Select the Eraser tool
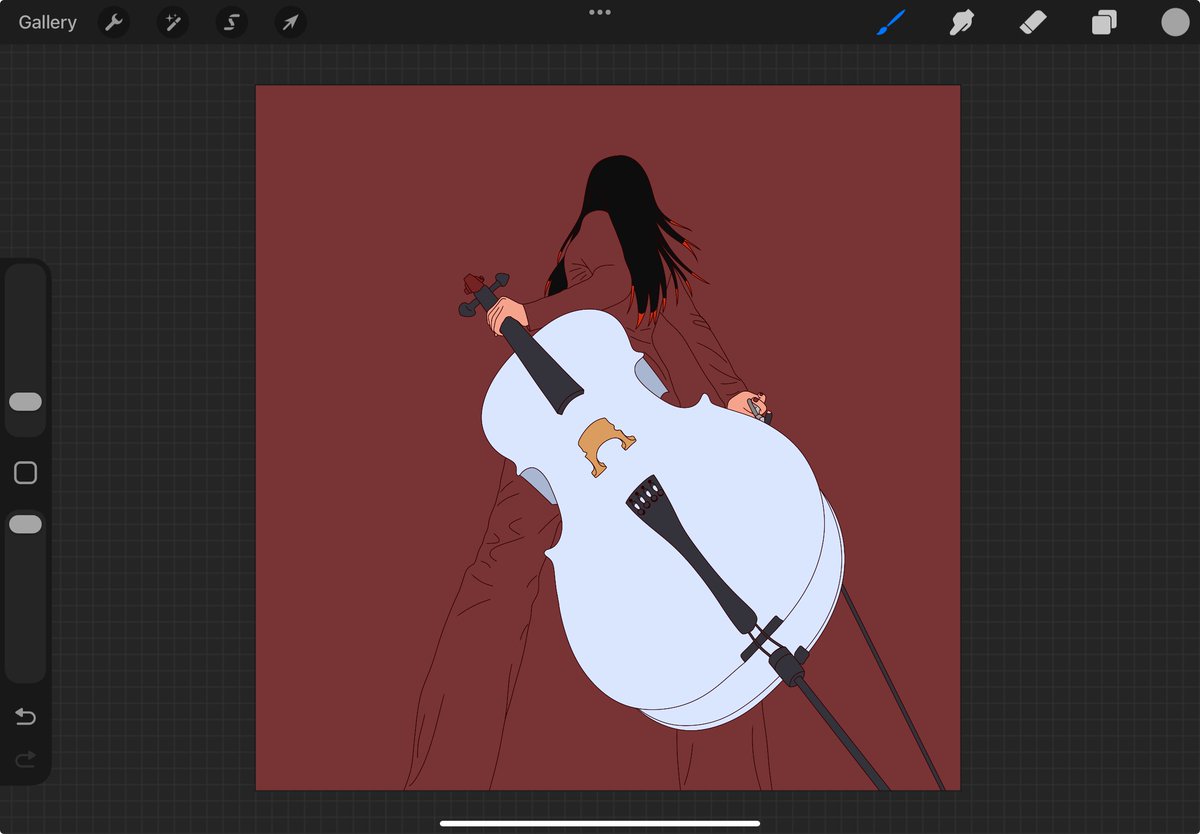Viewport: 1200px width, 834px height. click(x=1032, y=22)
